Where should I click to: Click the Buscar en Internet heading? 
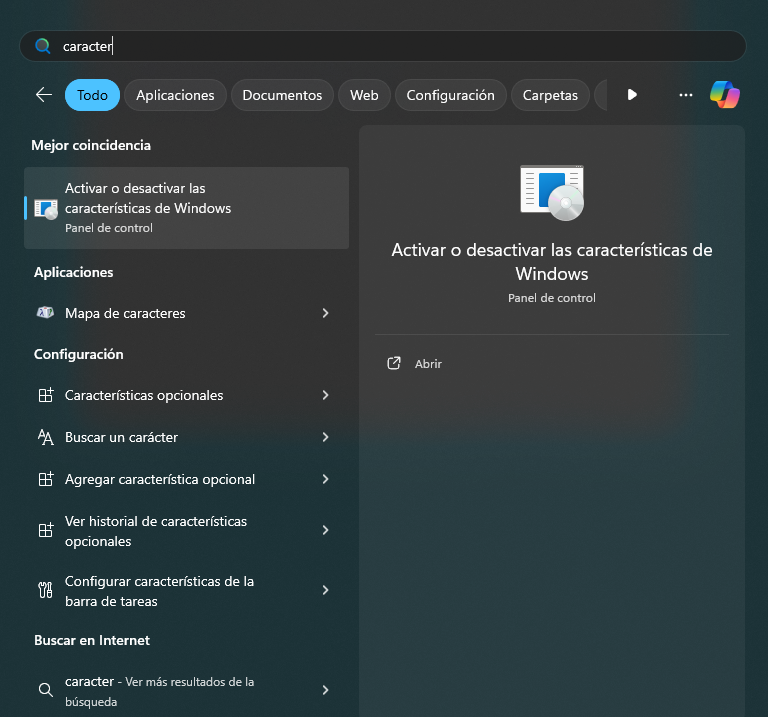tap(92, 640)
